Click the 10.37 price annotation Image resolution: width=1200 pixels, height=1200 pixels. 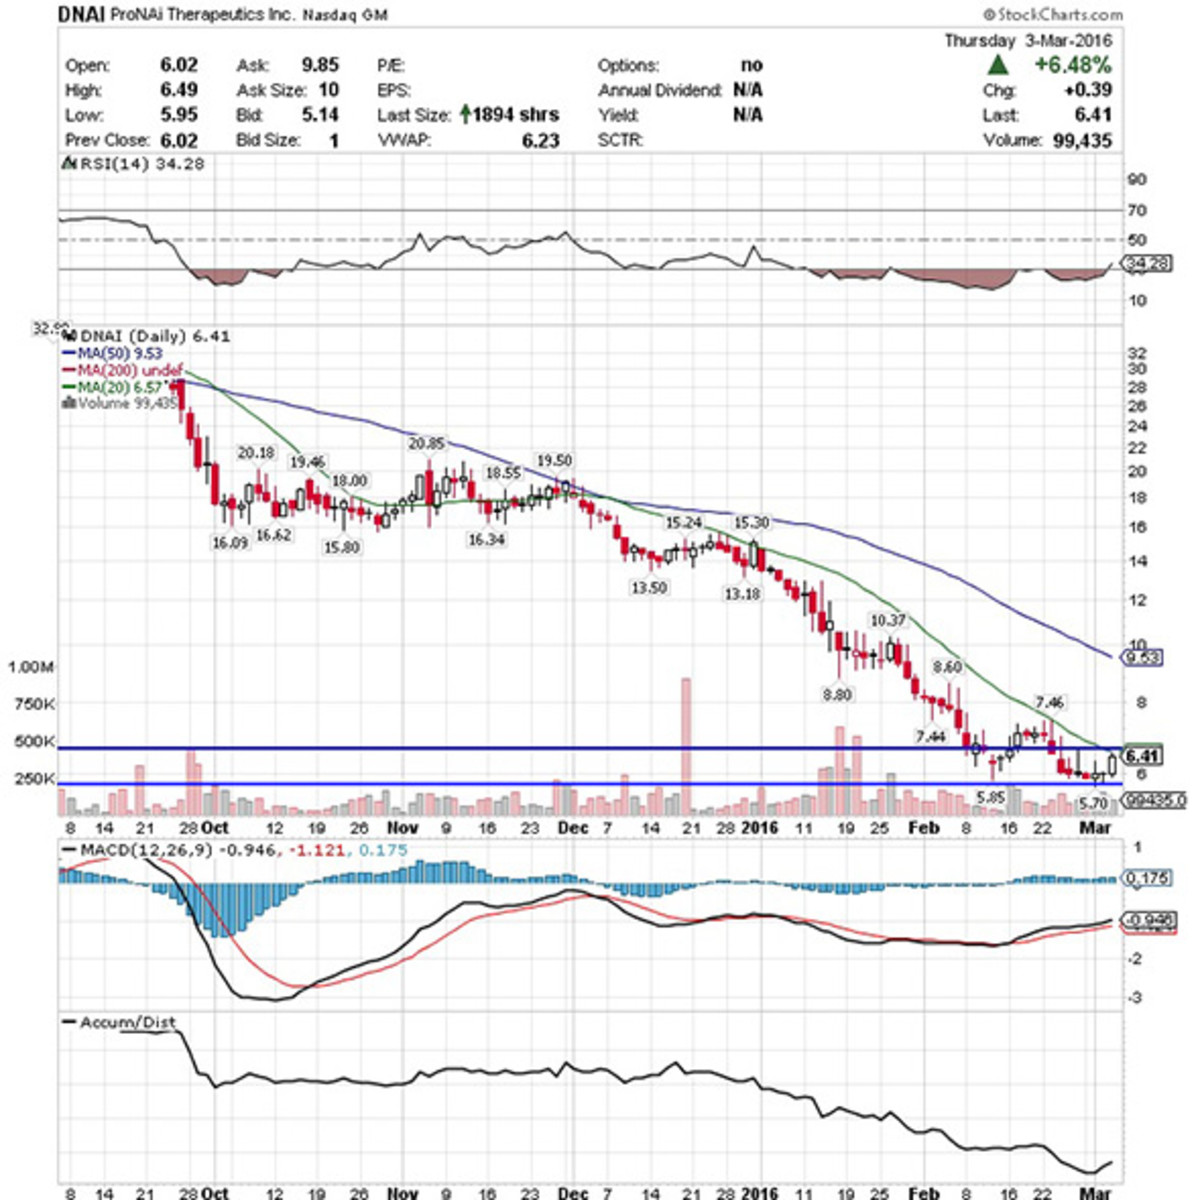pos(887,621)
